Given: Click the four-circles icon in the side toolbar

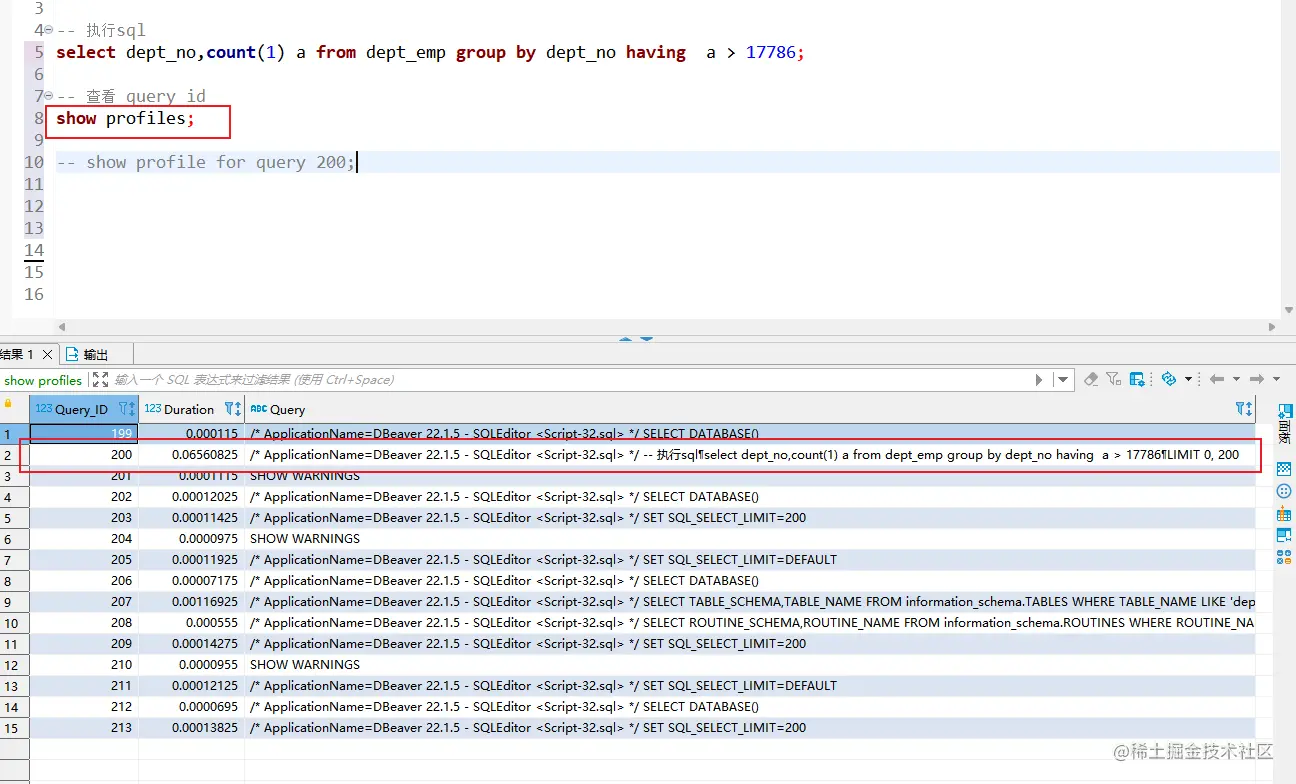Looking at the screenshot, I should click(1285, 557).
